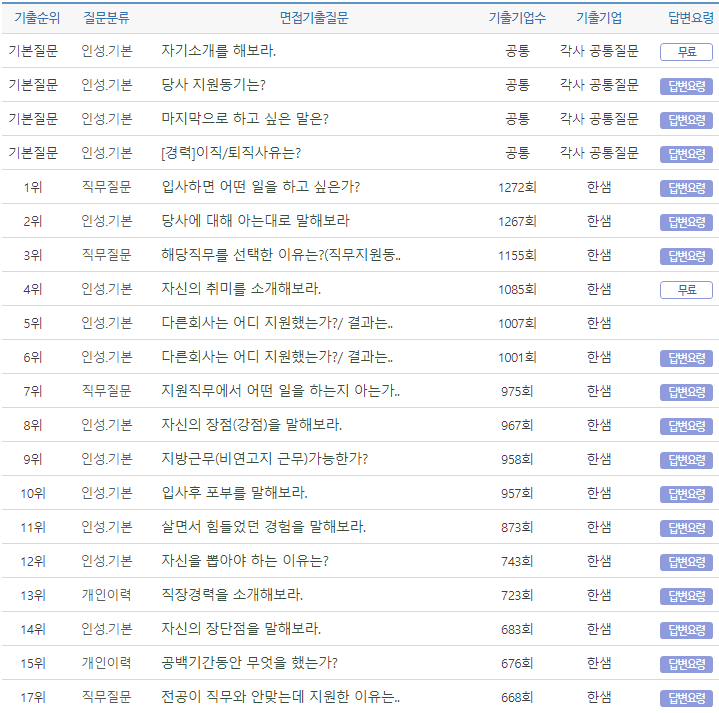Viewport: 719px width, 713px height.
Task: Open 답변요령 for 마지막으로 하고 싶은 말은?
Action: coord(686,120)
